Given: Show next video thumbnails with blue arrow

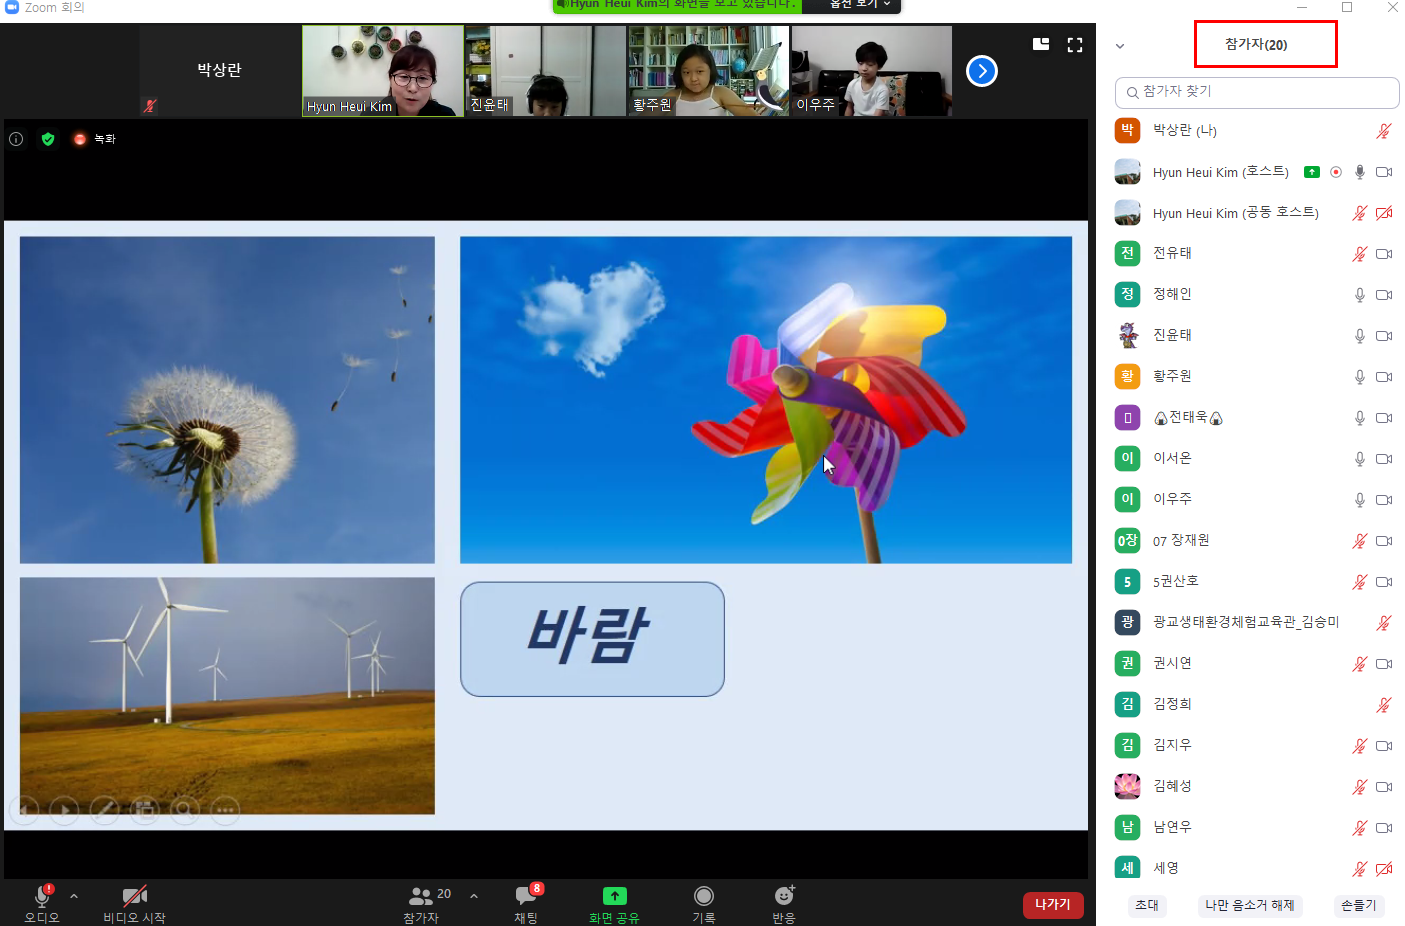Looking at the screenshot, I should pos(982,71).
